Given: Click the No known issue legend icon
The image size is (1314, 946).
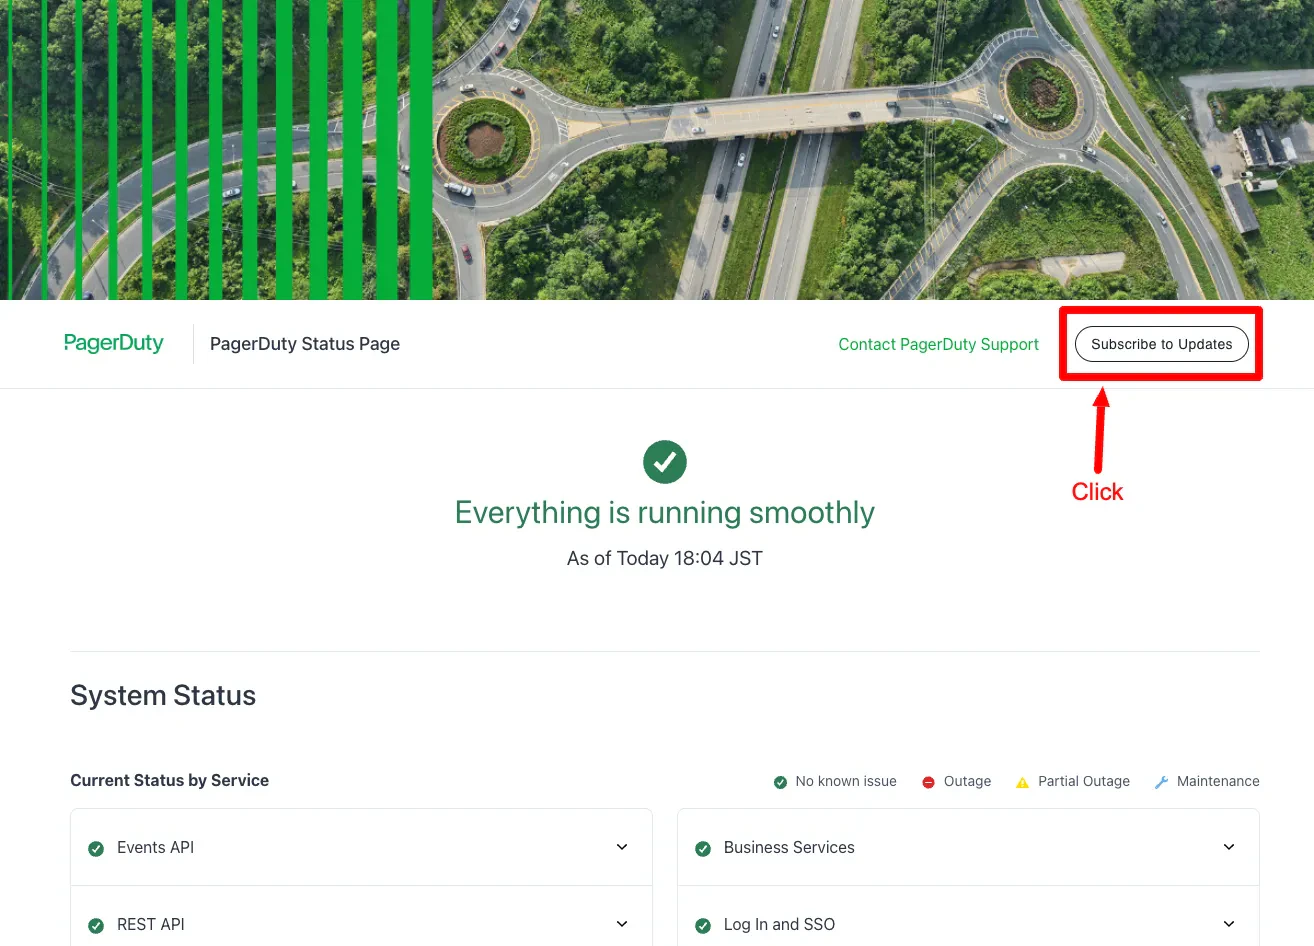Looking at the screenshot, I should click(780, 782).
